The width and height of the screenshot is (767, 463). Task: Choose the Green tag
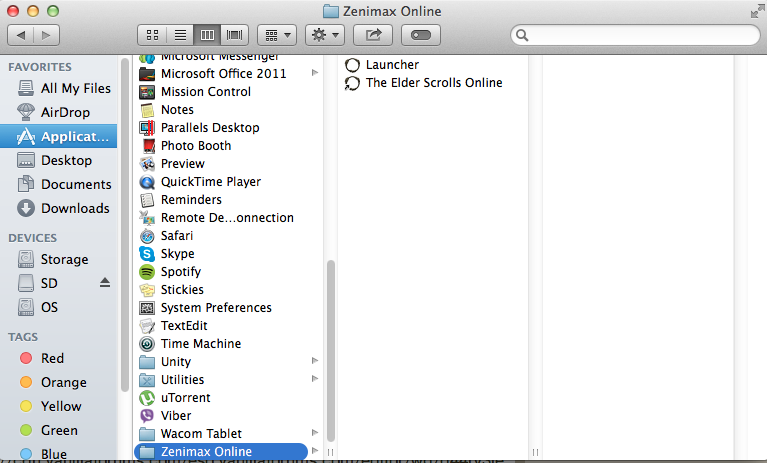(59, 430)
